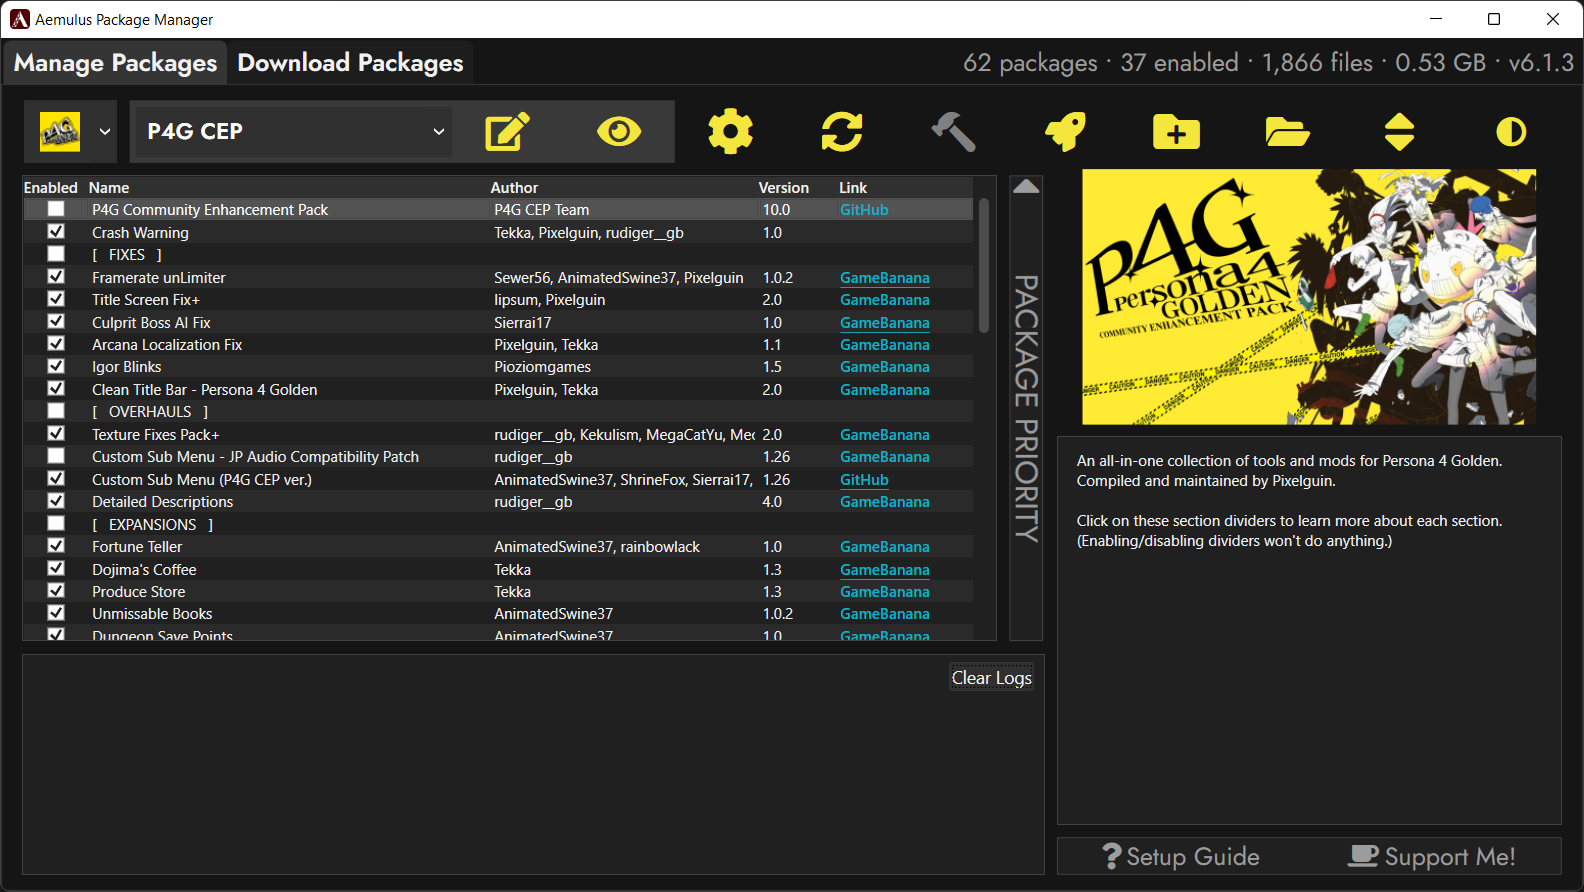Open GameBanana link for Dojima's Coffee
Viewport: 1584px width, 892px height.
tap(885, 570)
